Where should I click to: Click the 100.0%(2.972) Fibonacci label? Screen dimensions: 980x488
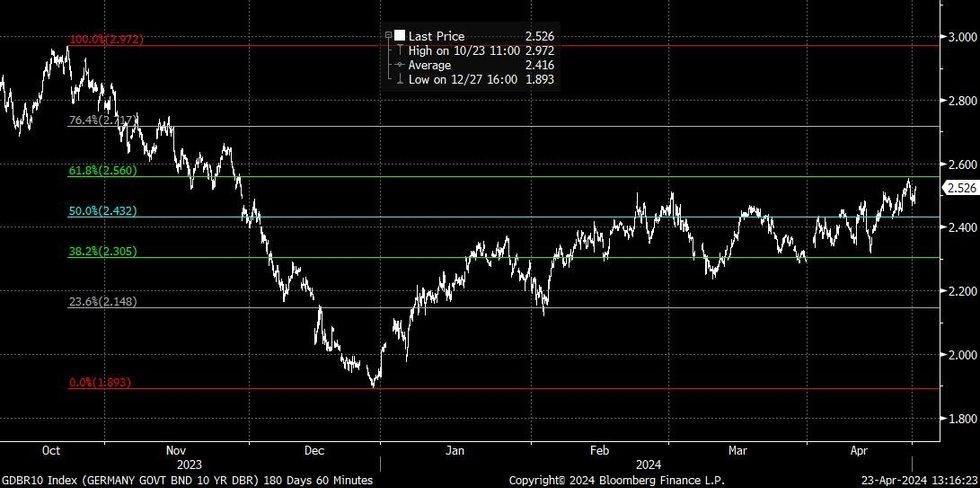pyautogui.click(x=106, y=39)
